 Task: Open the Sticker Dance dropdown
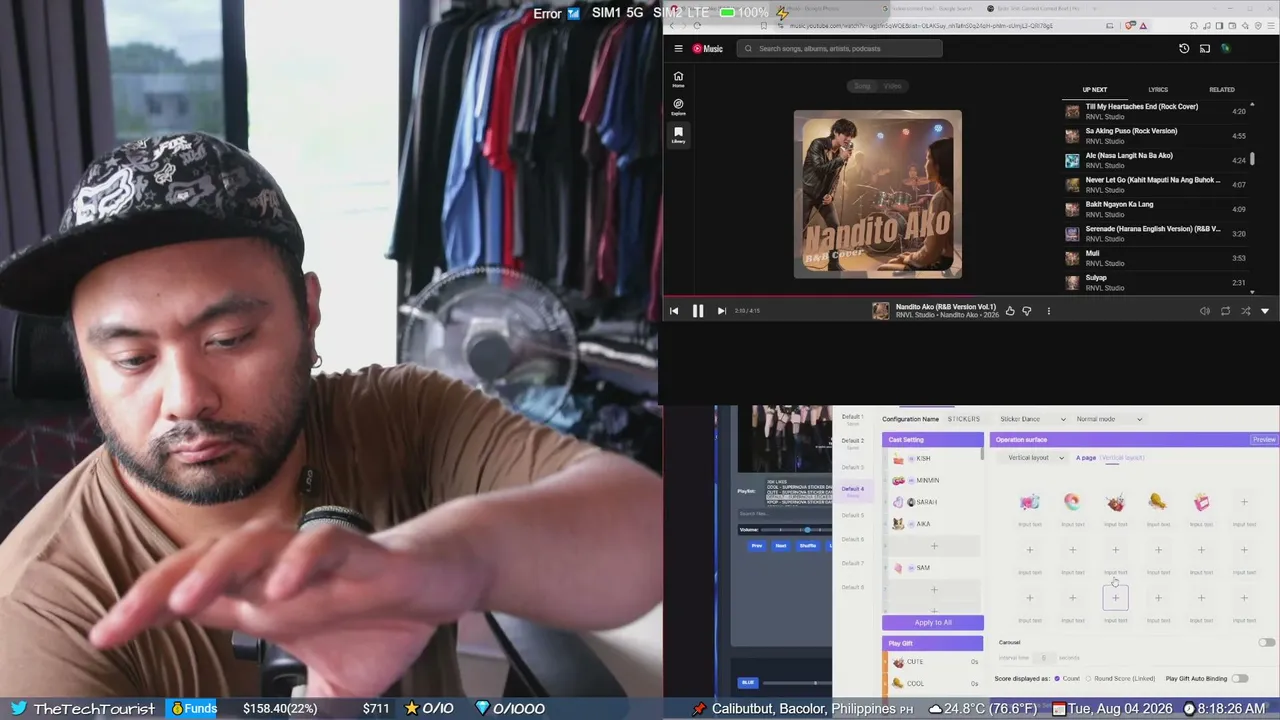pyautogui.click(x=1033, y=419)
